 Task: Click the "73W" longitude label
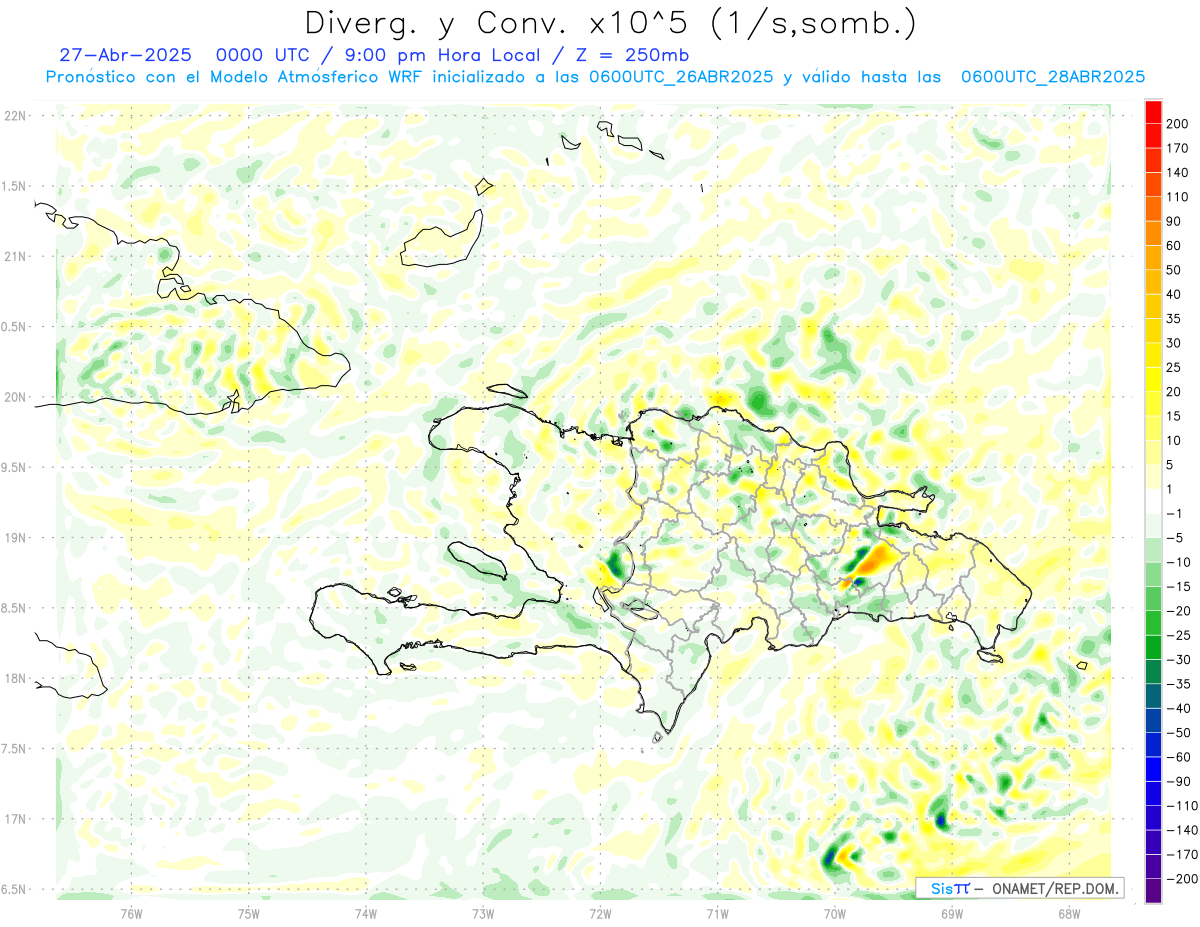(483, 913)
